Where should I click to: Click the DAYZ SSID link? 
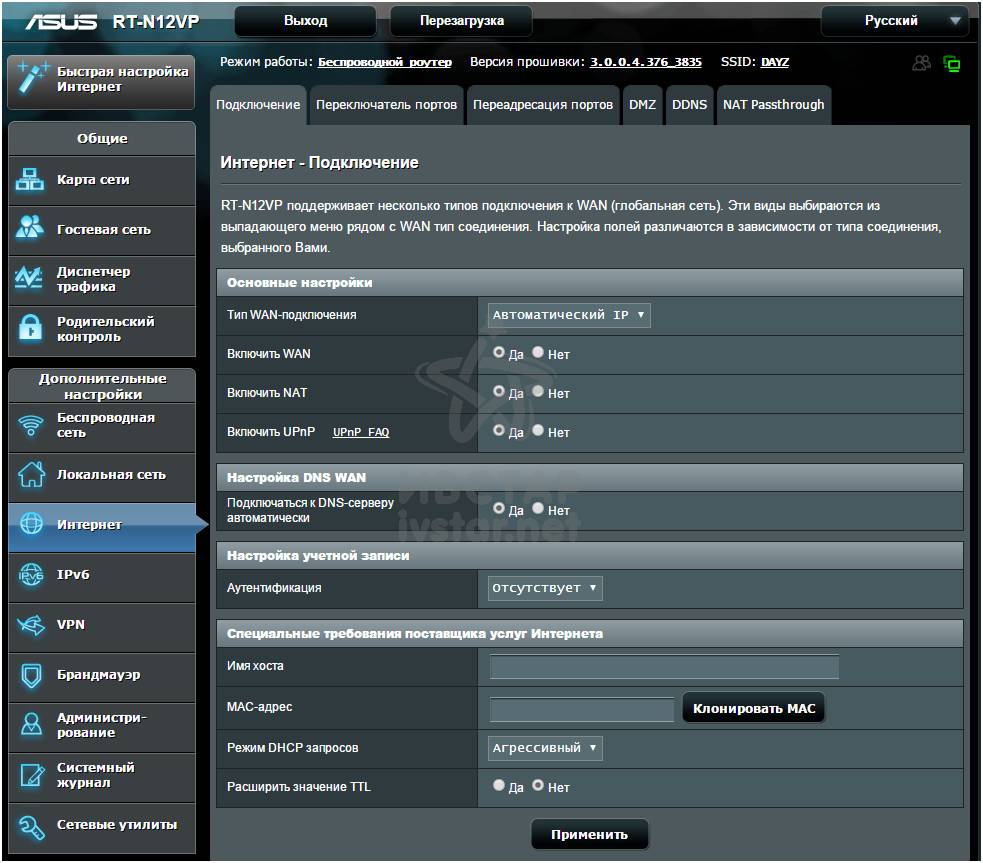(775, 62)
